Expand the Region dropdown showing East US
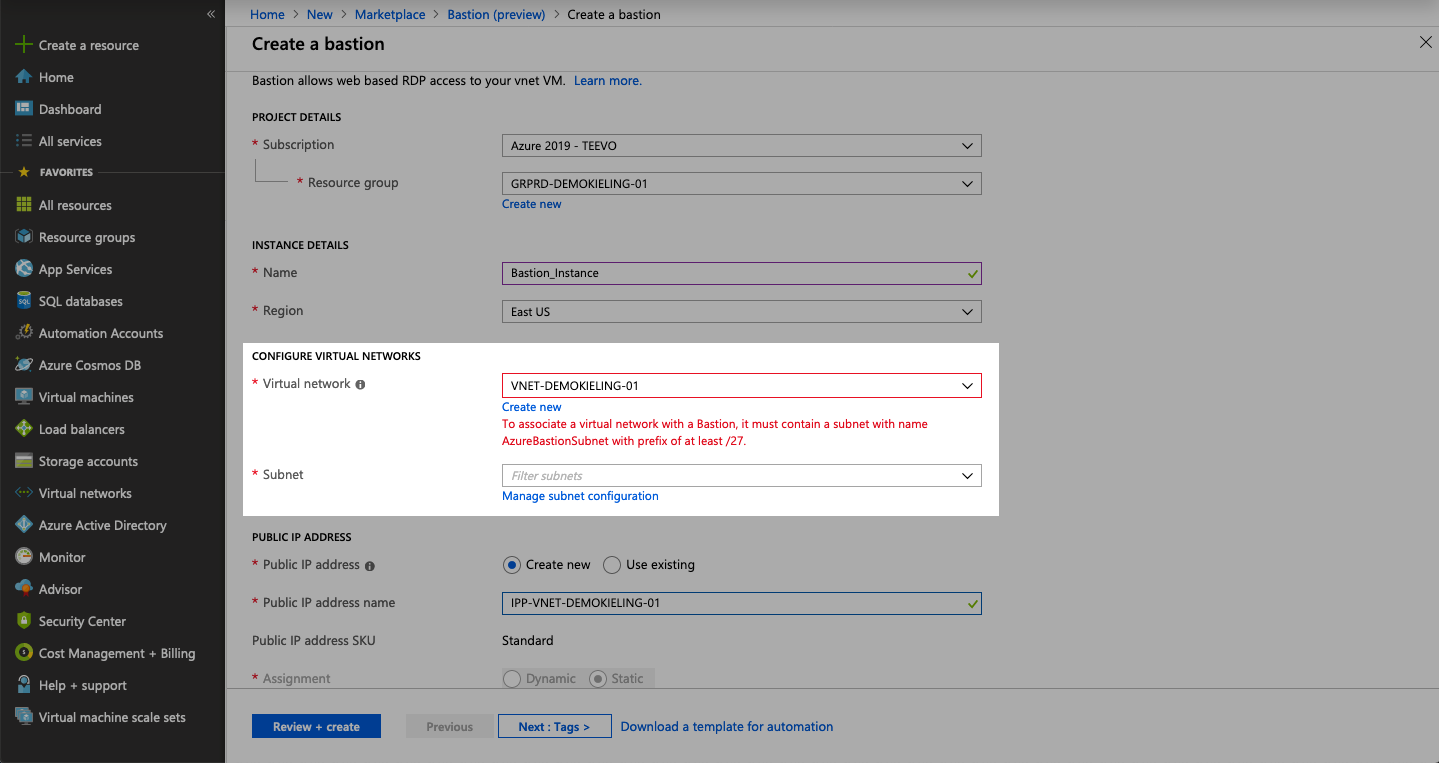The width and height of the screenshot is (1439, 763). tap(741, 312)
